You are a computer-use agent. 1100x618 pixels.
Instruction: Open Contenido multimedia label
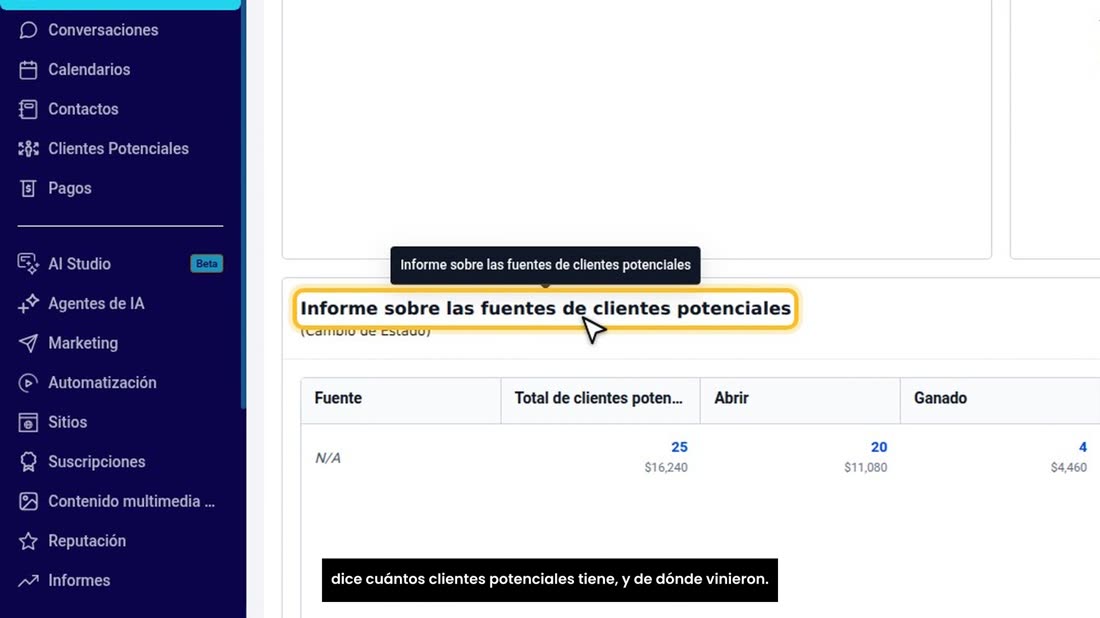[x=131, y=502]
